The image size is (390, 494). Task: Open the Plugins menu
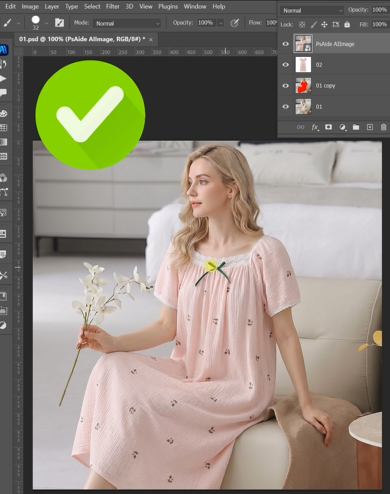pos(168,6)
